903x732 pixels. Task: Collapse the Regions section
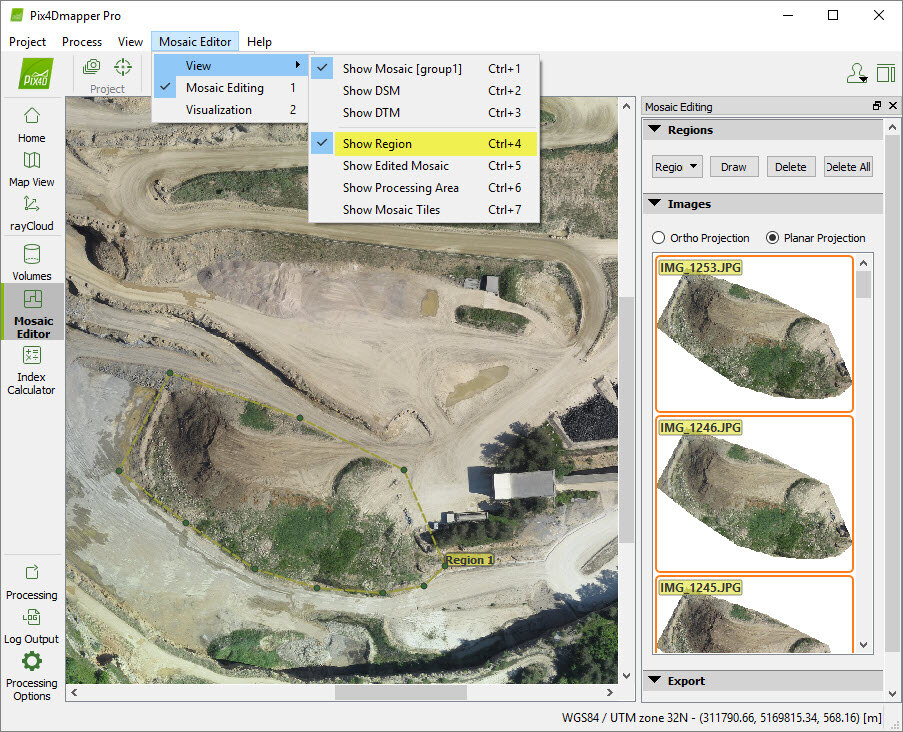tap(655, 130)
